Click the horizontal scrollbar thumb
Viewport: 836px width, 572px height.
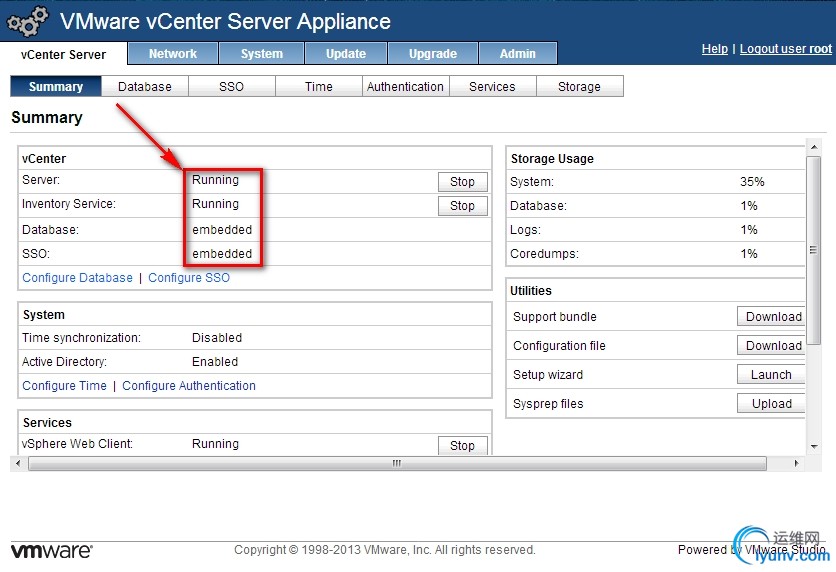tap(397, 463)
